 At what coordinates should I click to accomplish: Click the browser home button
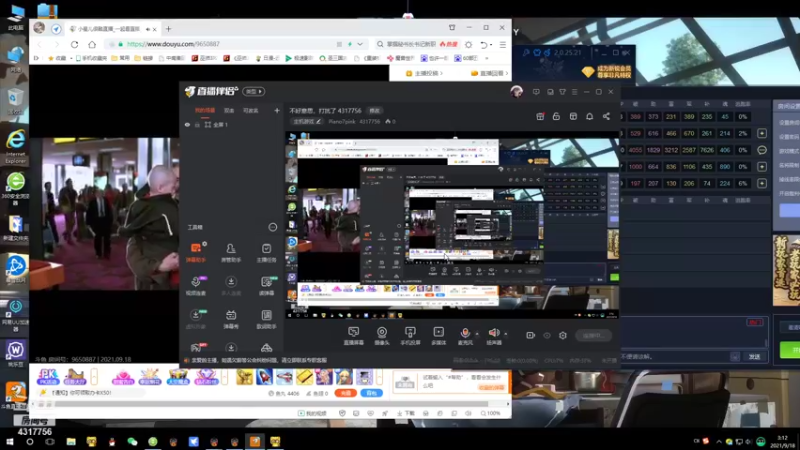[x=92, y=44]
